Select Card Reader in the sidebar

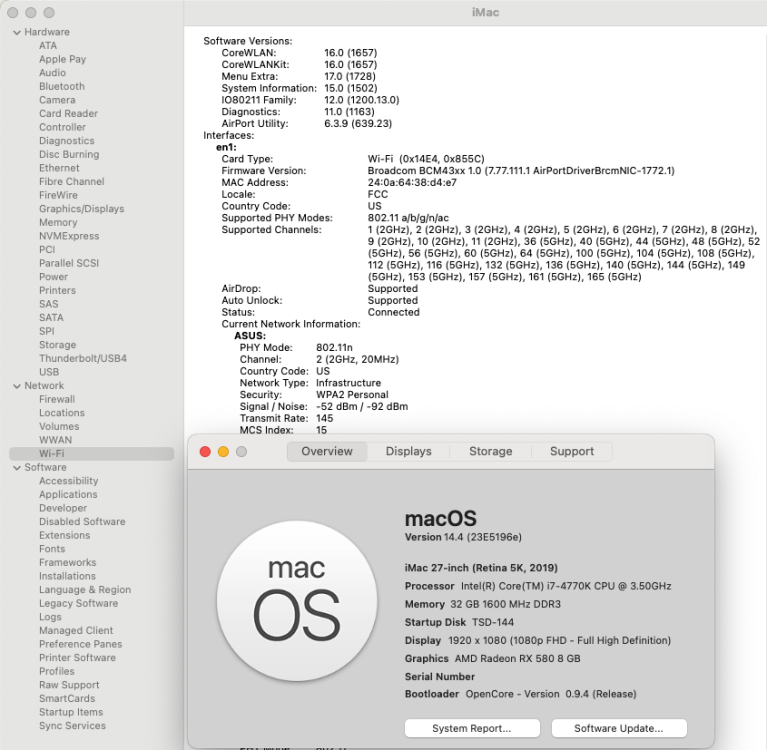tap(68, 114)
